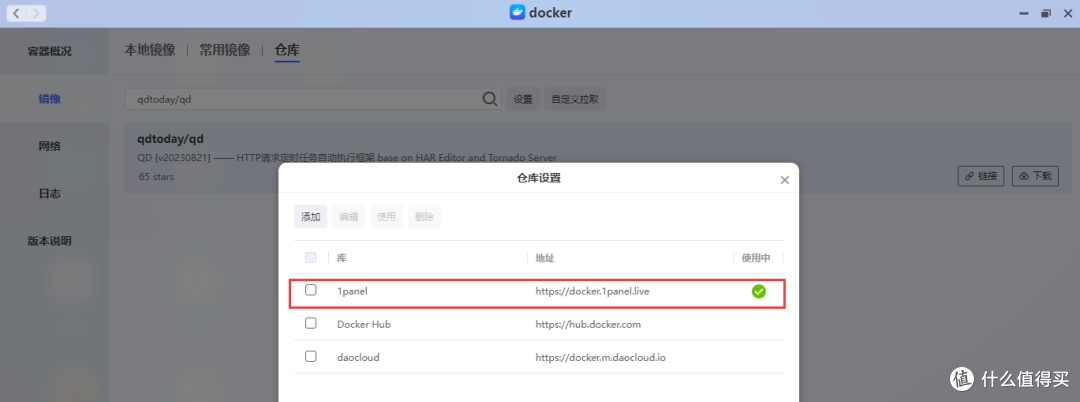Open the 容器概况 sidebar section

click(x=50, y=52)
